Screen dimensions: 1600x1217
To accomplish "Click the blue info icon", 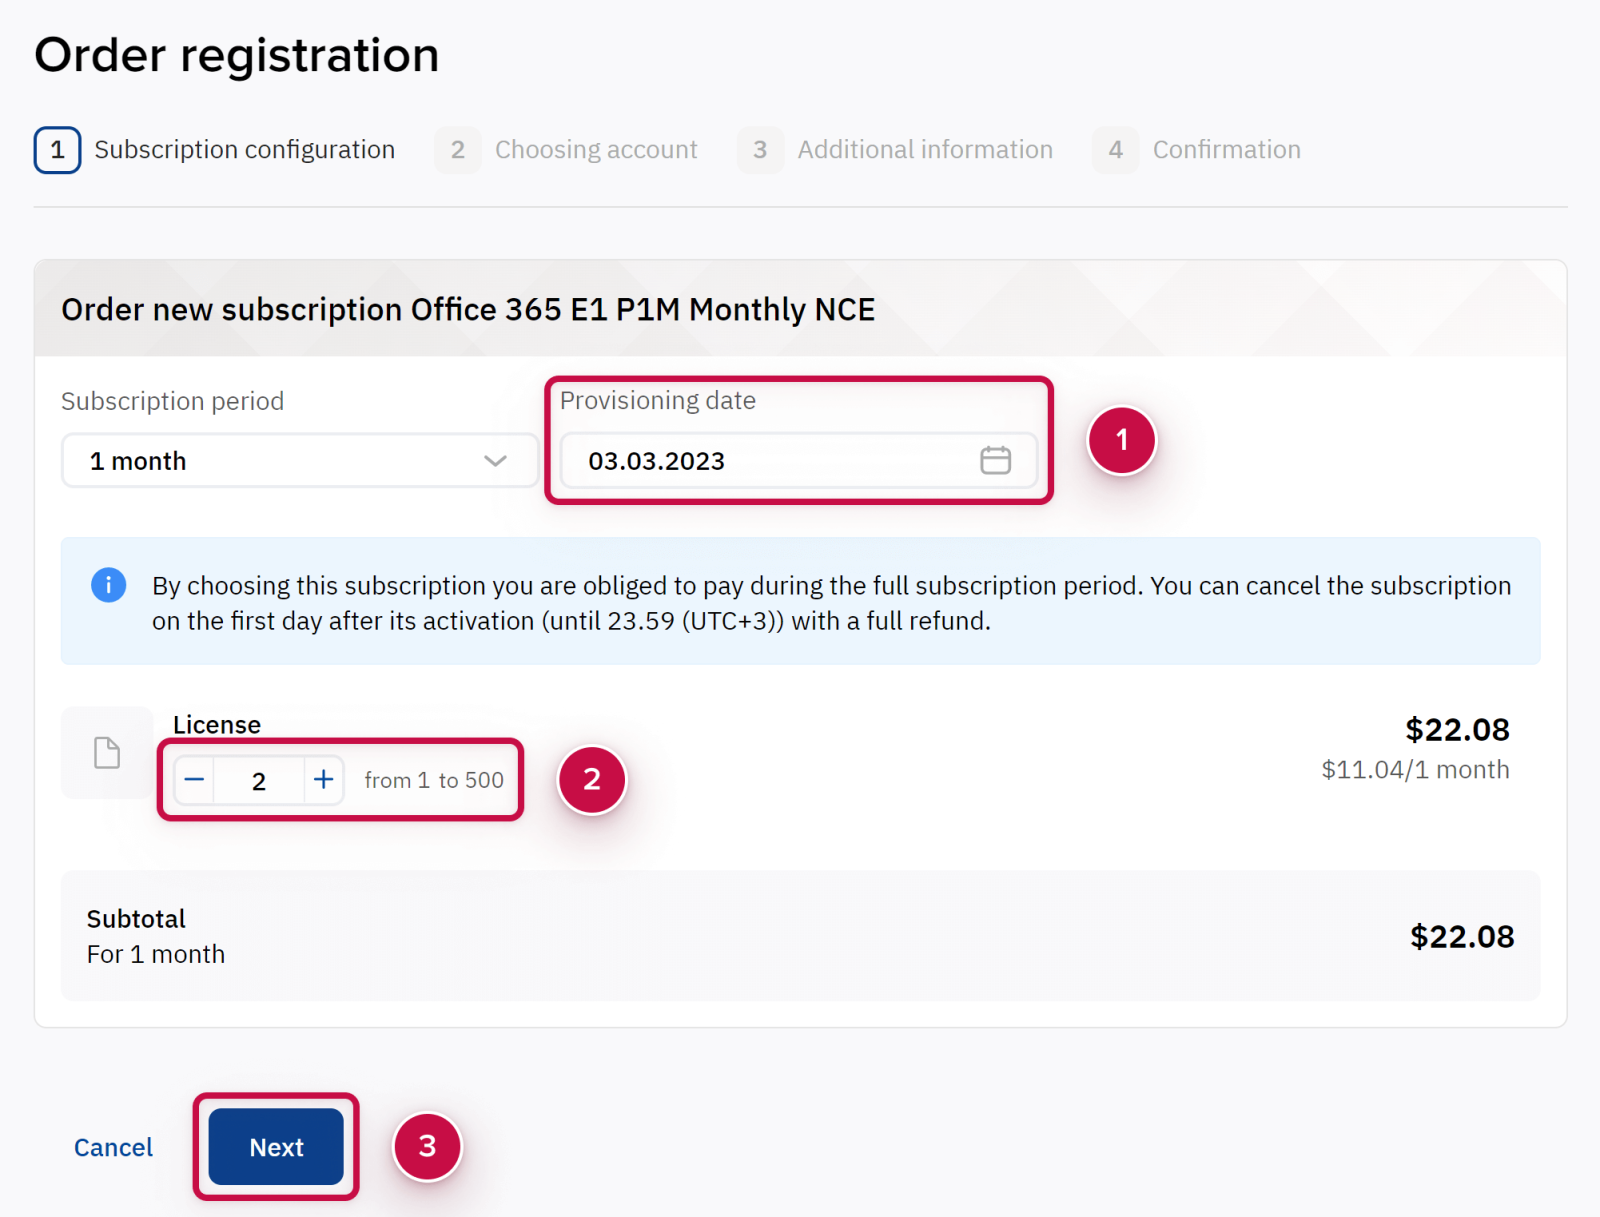I will pyautogui.click(x=109, y=584).
